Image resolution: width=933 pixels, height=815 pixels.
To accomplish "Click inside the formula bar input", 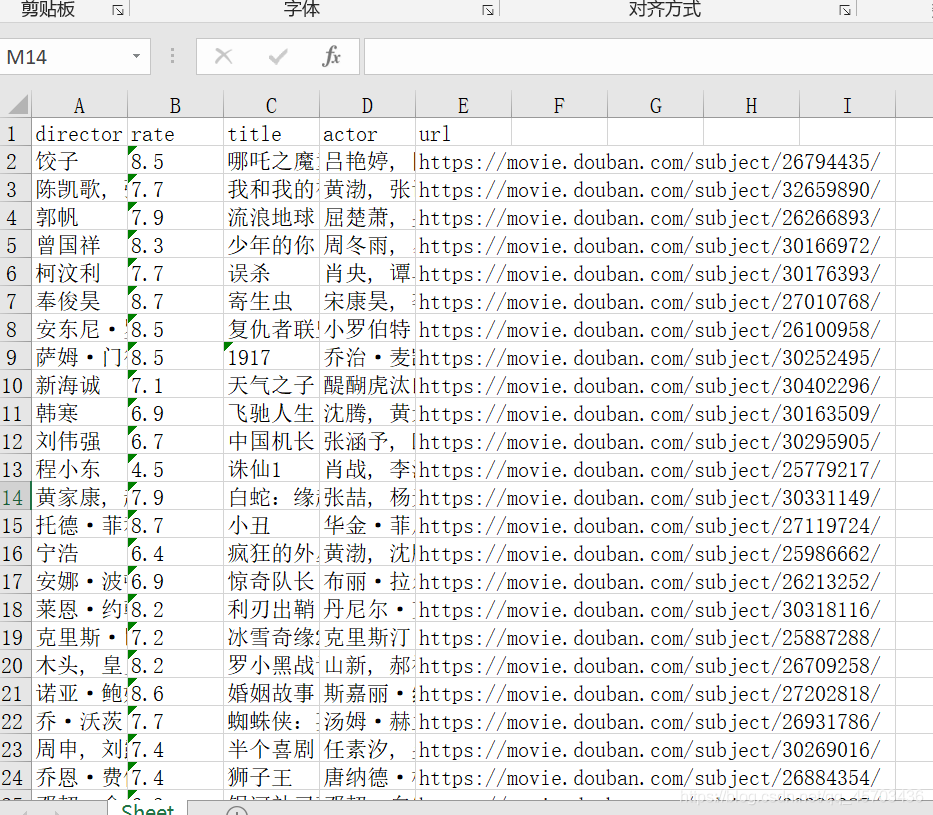I will (x=649, y=57).
